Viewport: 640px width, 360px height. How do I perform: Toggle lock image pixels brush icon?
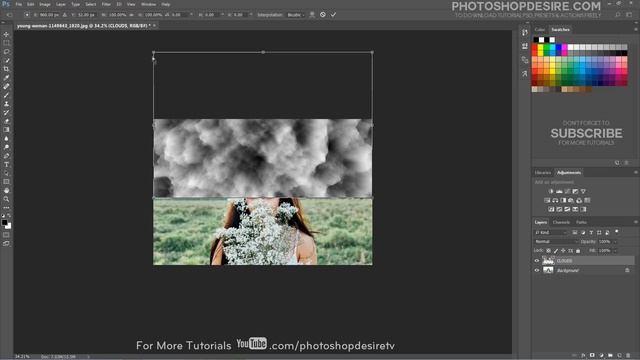556,251
